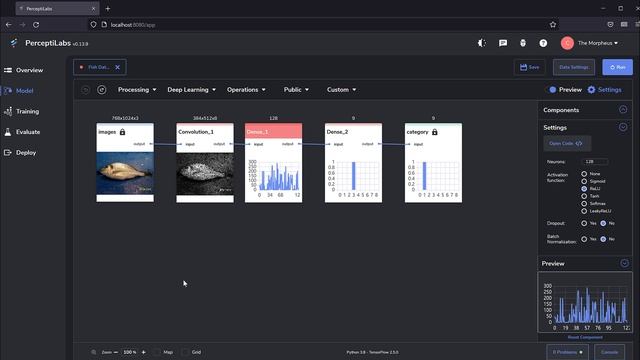Toggle the Preview switch
640x360 pixels.
click(x=552, y=90)
